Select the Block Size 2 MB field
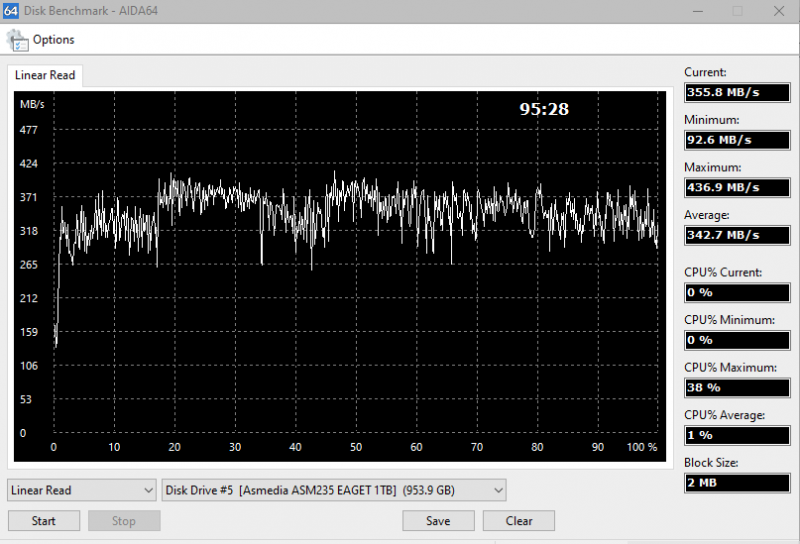The width and height of the screenshot is (800, 544). [736, 483]
